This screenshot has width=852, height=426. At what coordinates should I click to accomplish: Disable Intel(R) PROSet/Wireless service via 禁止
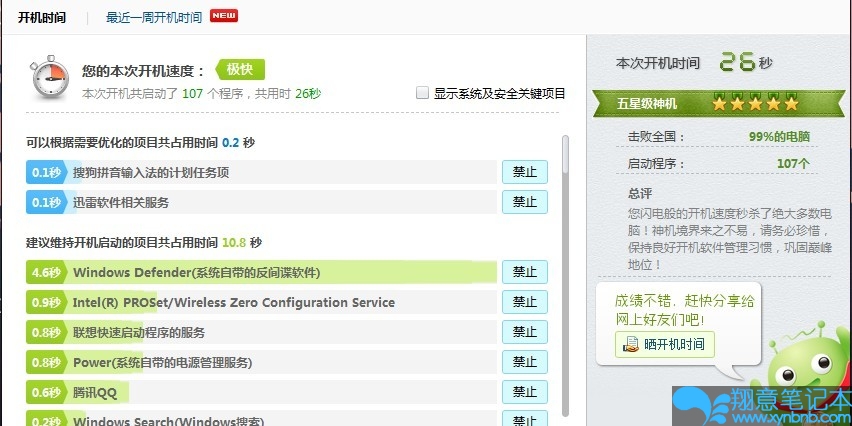[x=524, y=302]
